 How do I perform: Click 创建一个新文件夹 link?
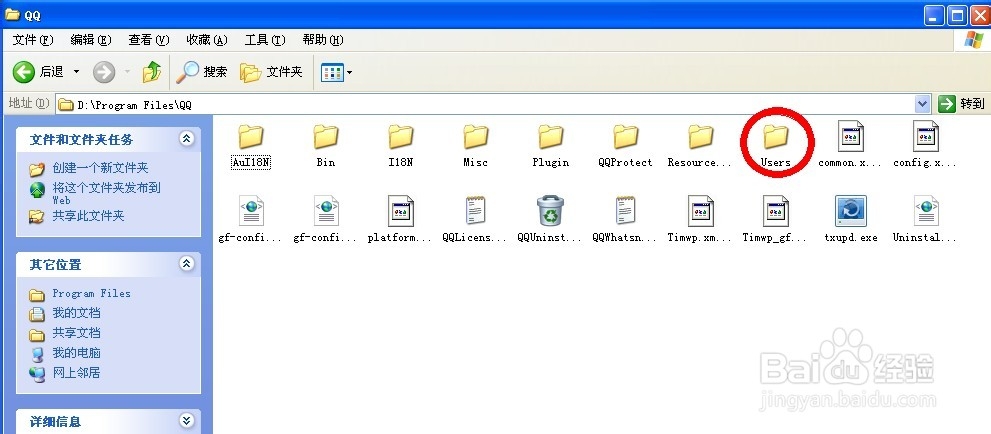click(100, 168)
